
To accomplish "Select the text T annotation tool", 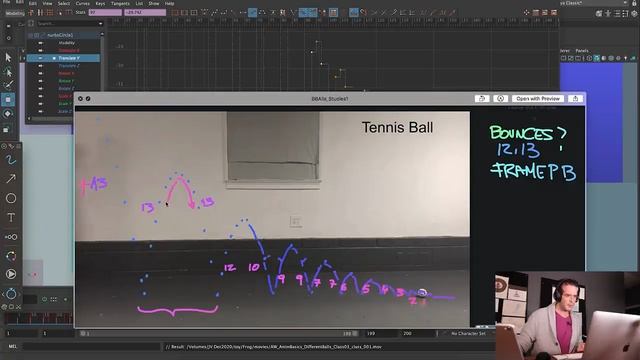I will click(x=11, y=218).
